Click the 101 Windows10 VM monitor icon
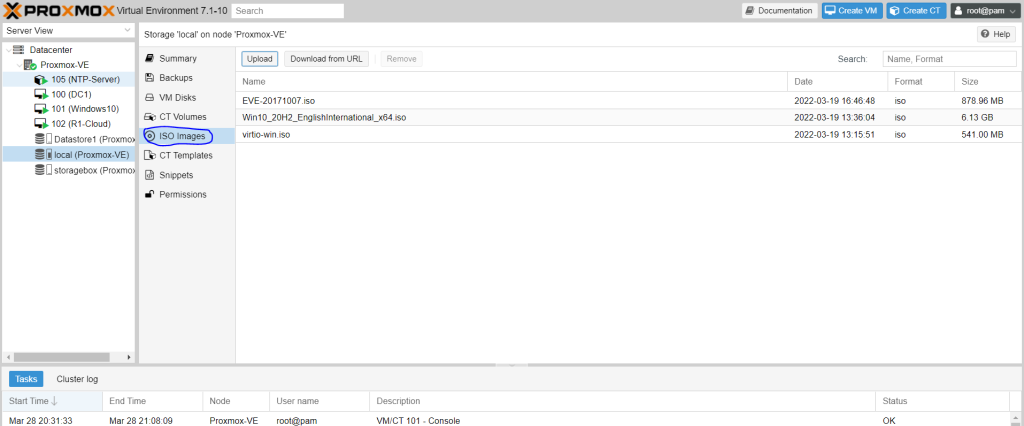This screenshot has width=1024, height=426. click(42, 109)
